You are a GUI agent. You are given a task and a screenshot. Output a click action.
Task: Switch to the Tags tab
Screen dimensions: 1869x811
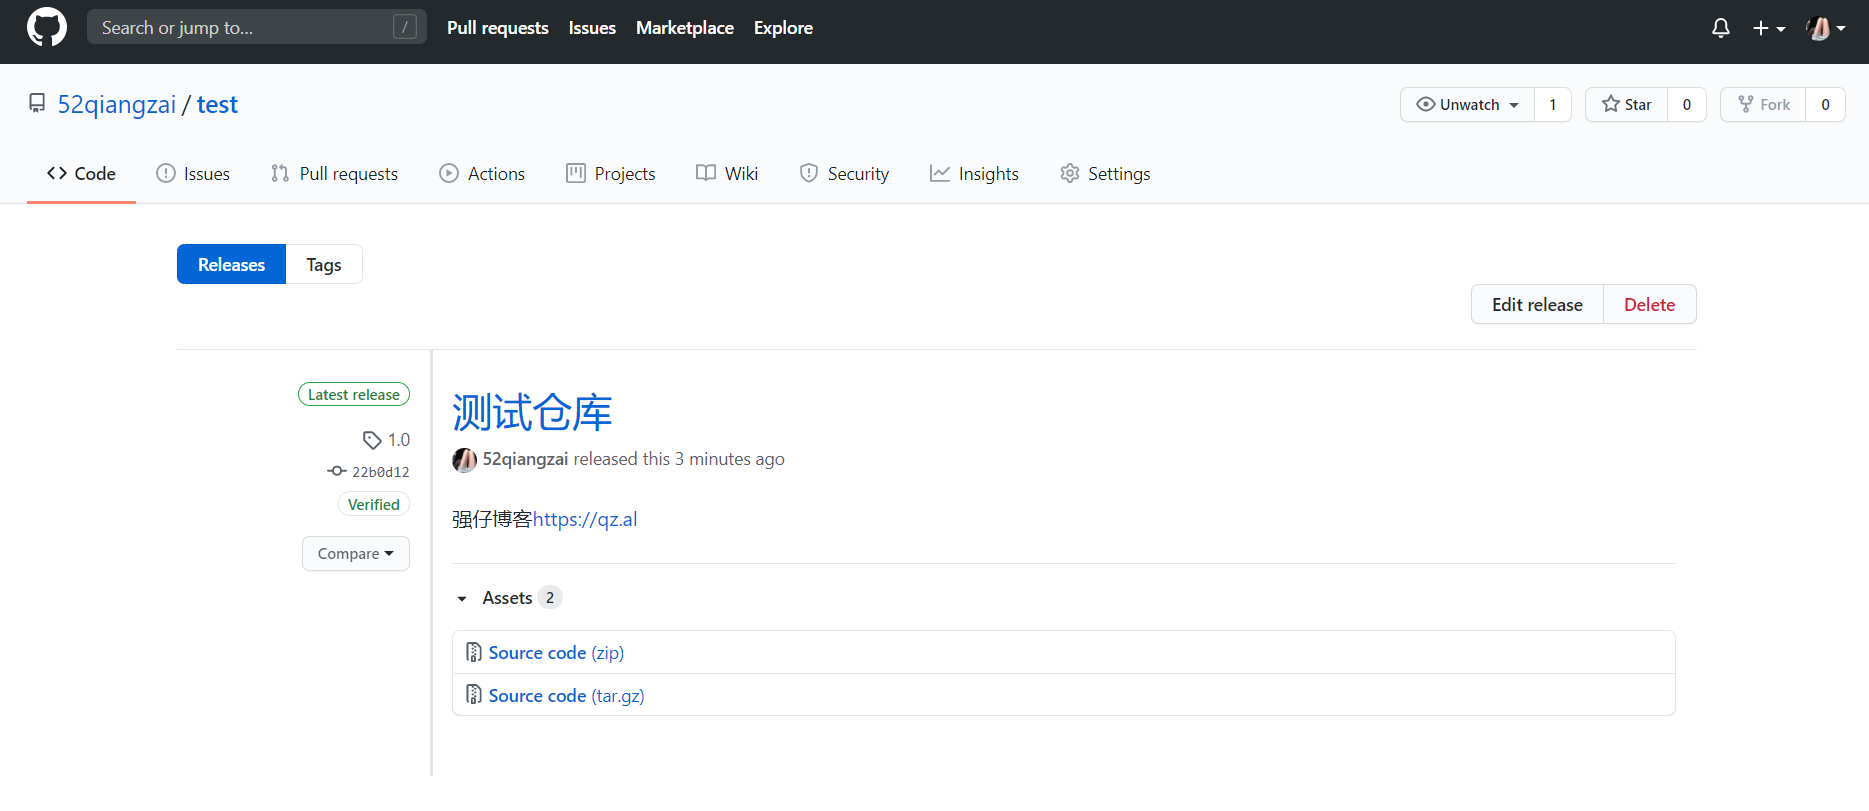point(323,265)
